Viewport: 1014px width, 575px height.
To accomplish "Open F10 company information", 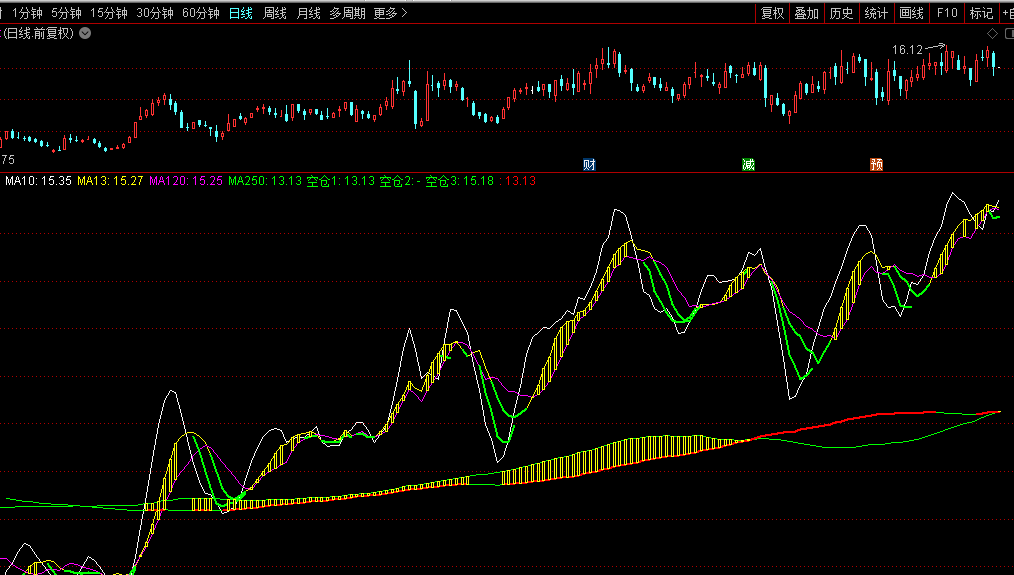I will coord(946,13).
